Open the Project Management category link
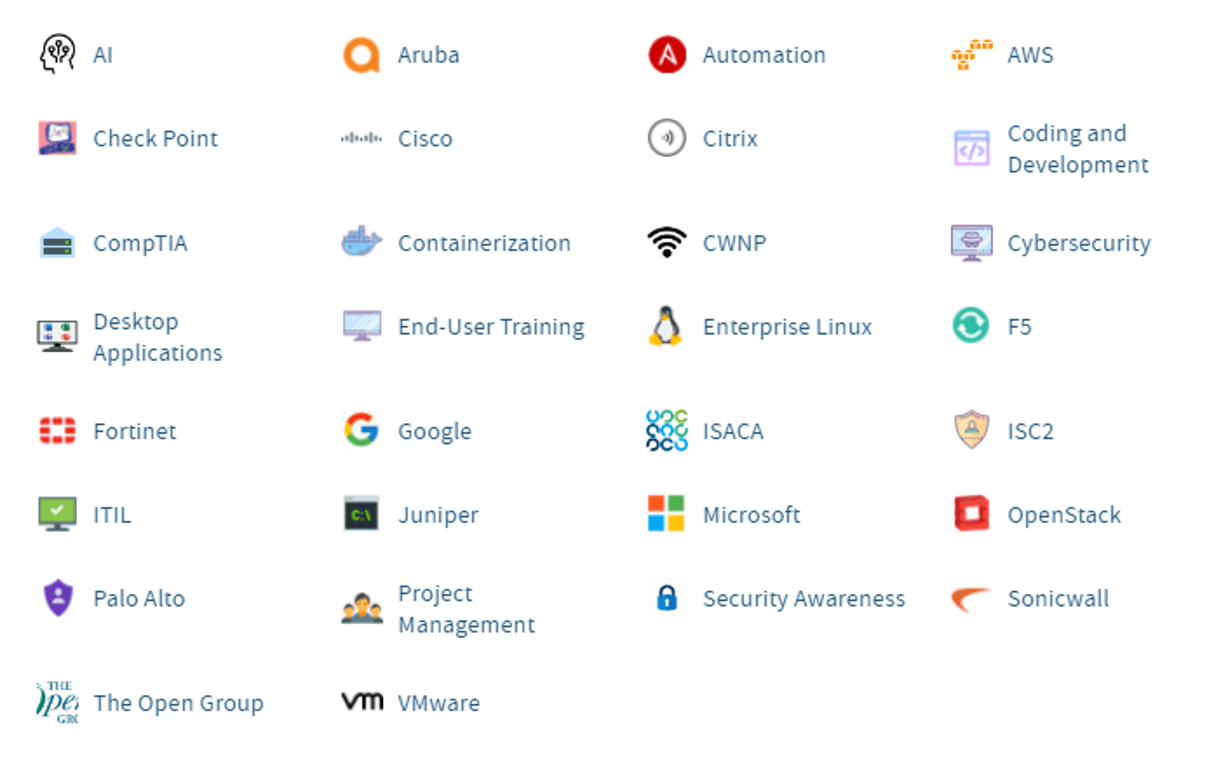The image size is (1221, 765). (x=465, y=609)
